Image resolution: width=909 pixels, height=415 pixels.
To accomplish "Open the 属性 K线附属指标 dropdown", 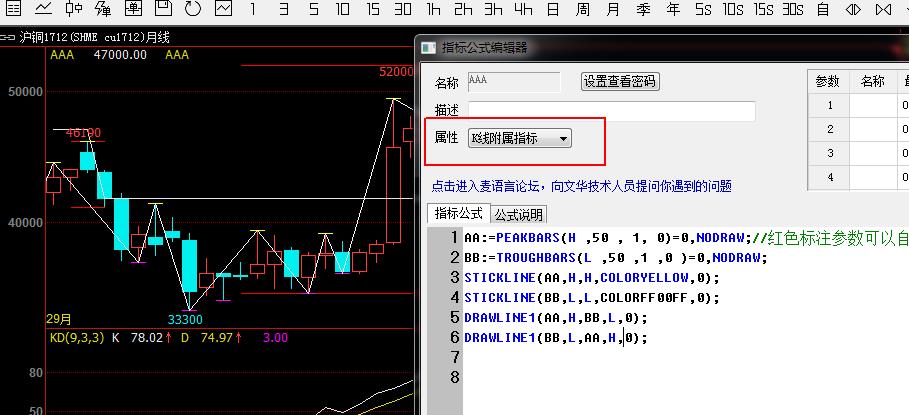I will (520, 138).
